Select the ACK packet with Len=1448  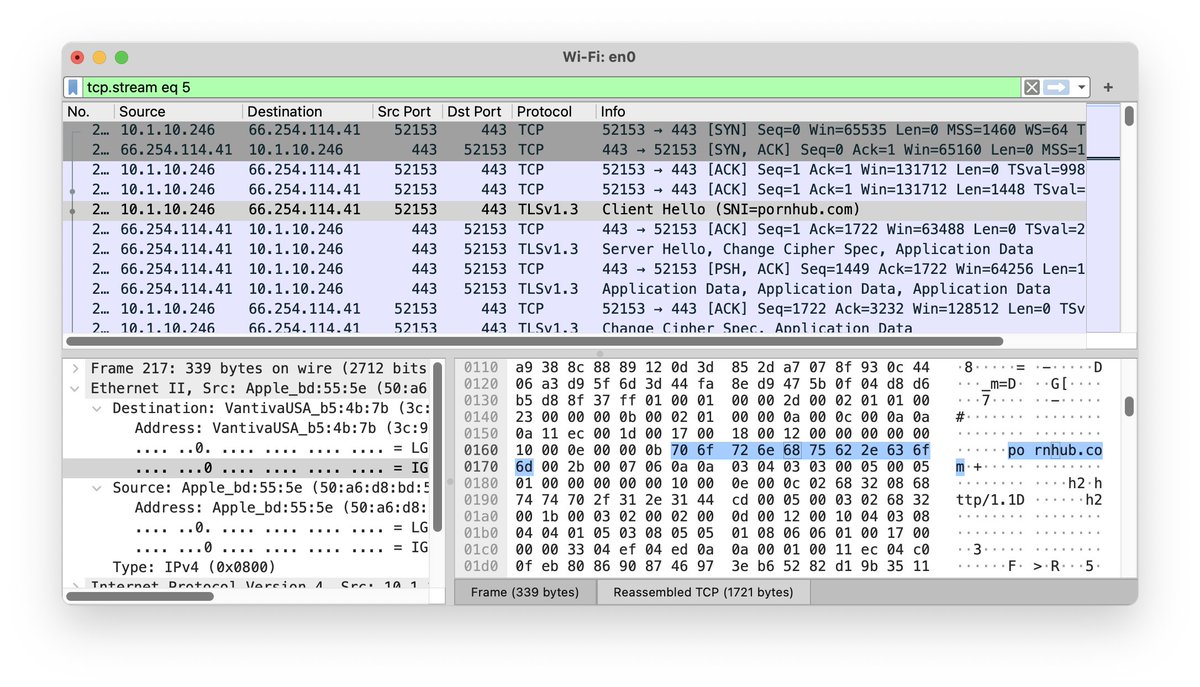(x=575, y=190)
